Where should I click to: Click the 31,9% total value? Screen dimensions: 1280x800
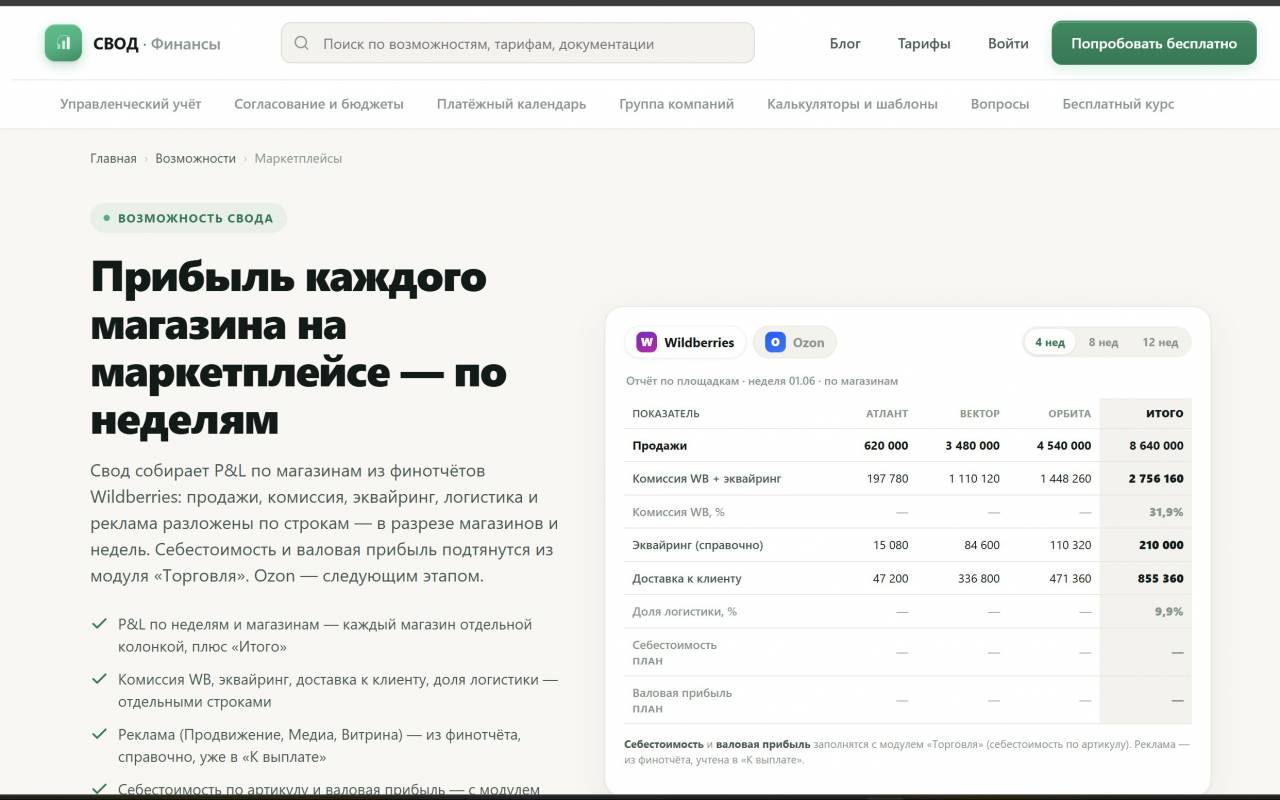coord(1166,511)
